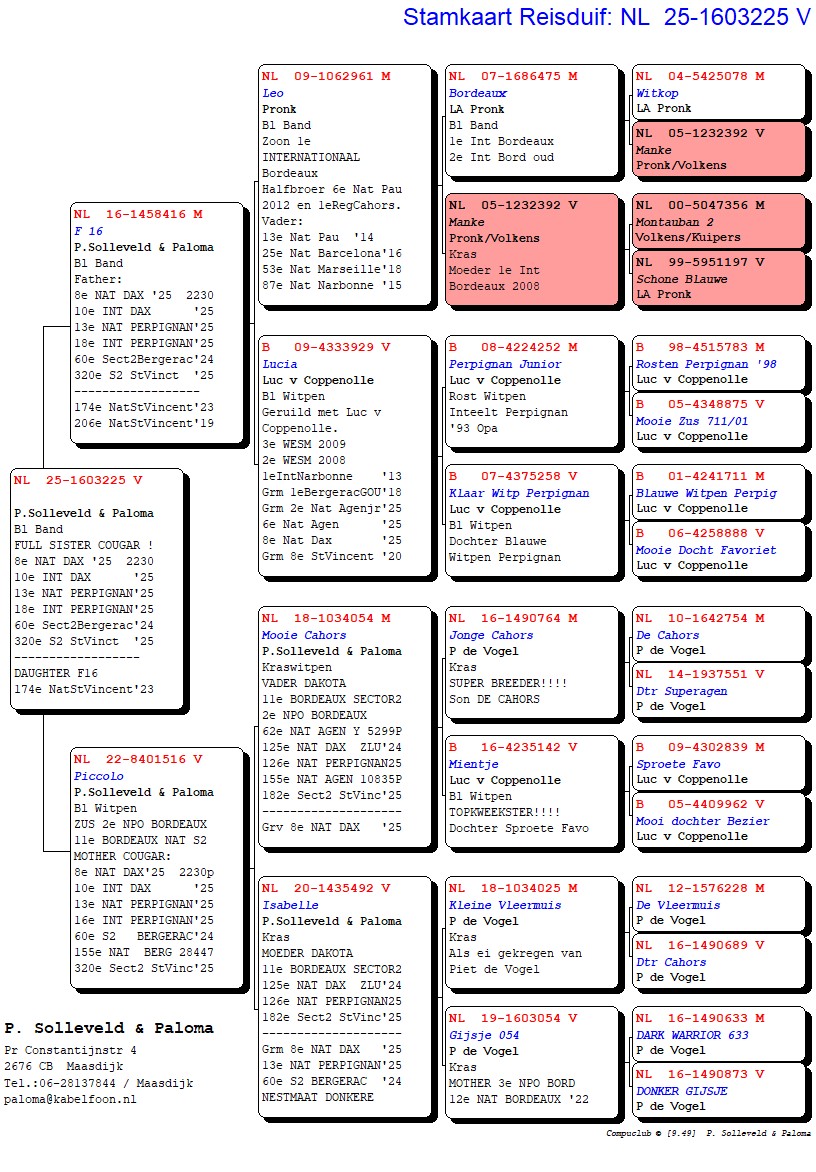The height and width of the screenshot is (1172, 816).
Task: Click ring number NL 07-1686475 M
Action: pyautogui.click(x=512, y=76)
